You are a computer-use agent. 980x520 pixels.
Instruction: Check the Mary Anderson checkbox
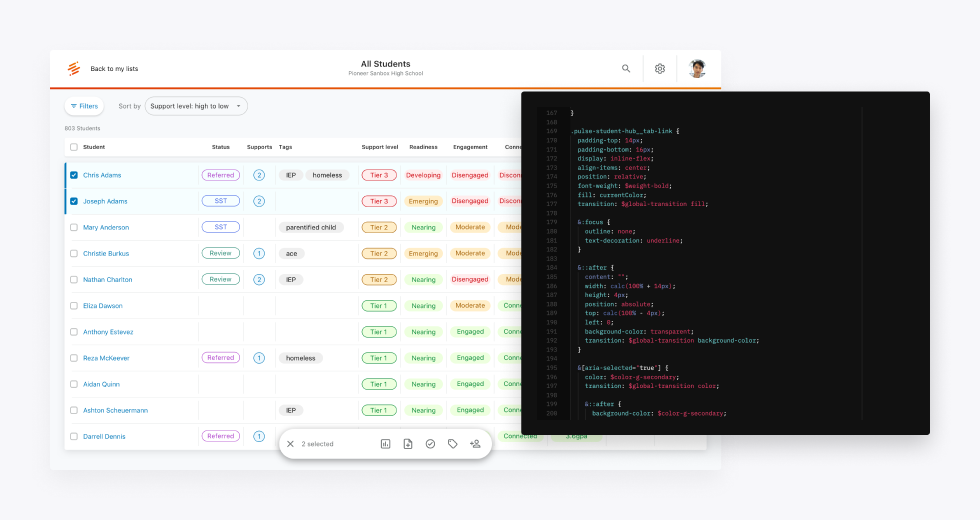[74, 228]
